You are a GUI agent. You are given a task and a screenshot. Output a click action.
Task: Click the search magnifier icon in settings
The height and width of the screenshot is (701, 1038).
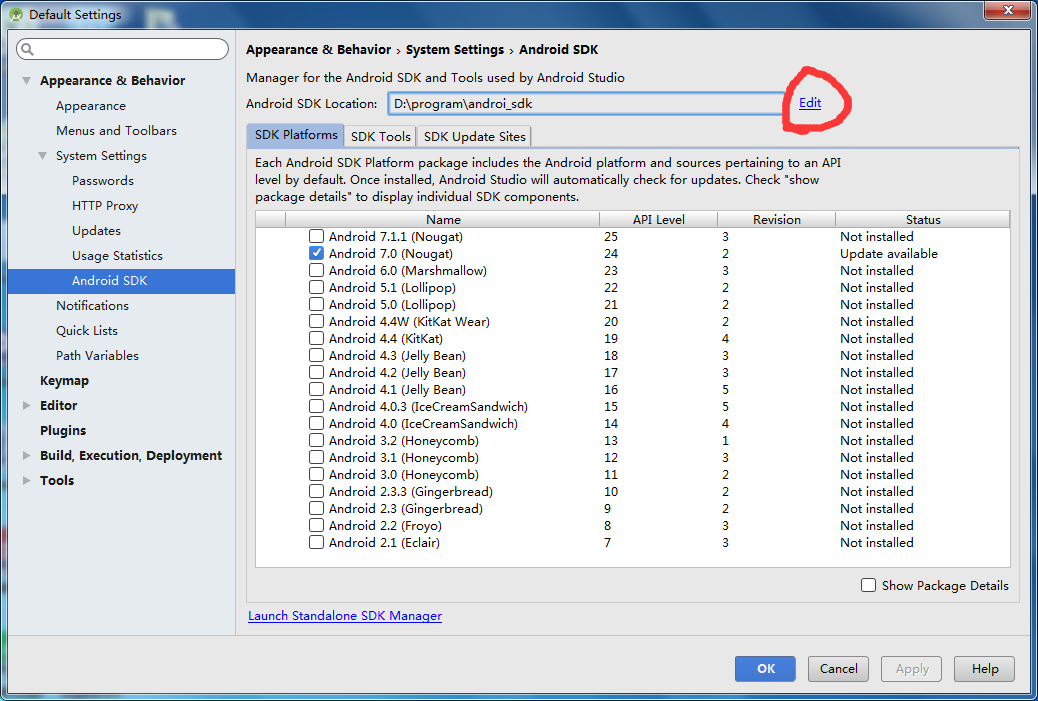[27, 50]
